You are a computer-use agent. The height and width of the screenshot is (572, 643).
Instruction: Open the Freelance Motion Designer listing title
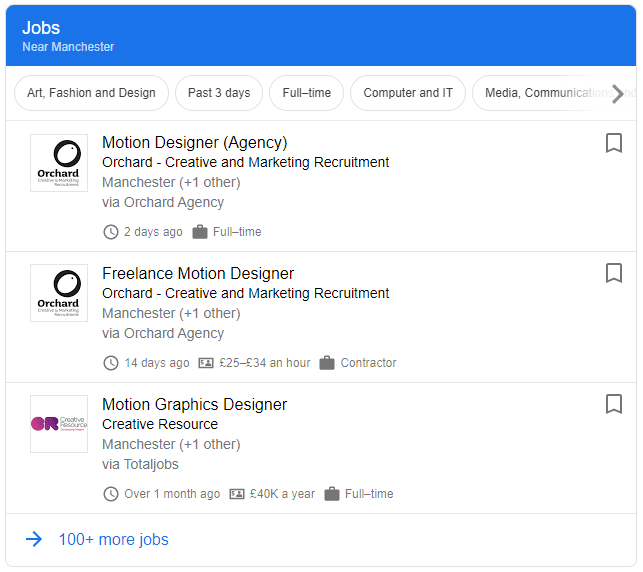[198, 273]
